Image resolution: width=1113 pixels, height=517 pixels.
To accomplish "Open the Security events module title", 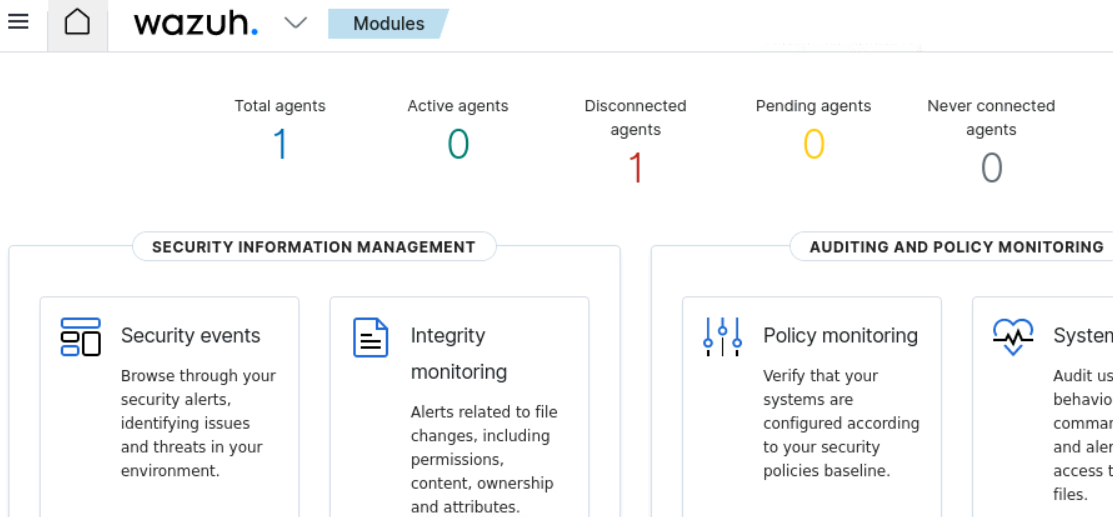I will click(x=190, y=336).
